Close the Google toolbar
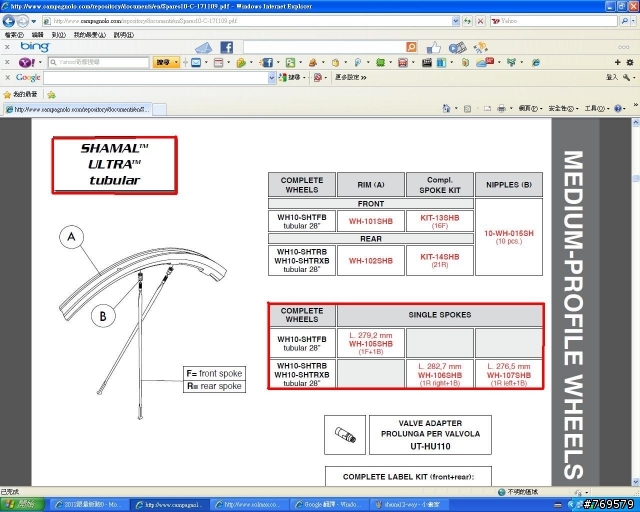 pyautogui.click(x=7, y=77)
